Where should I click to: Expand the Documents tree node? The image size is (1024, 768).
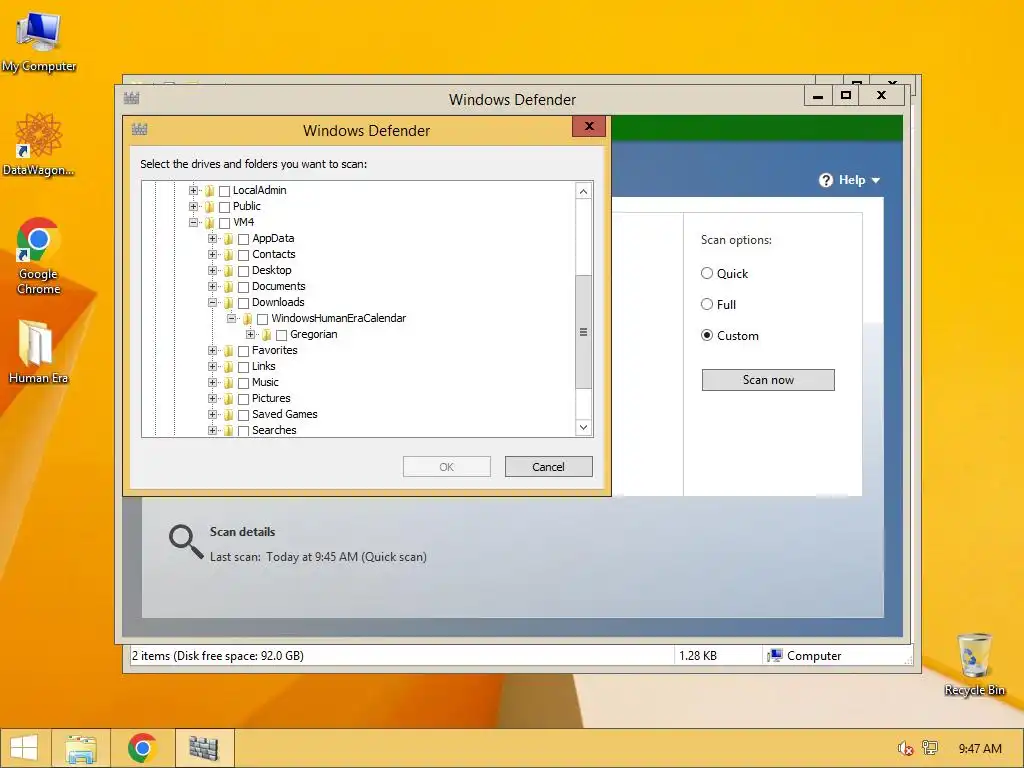click(212, 287)
